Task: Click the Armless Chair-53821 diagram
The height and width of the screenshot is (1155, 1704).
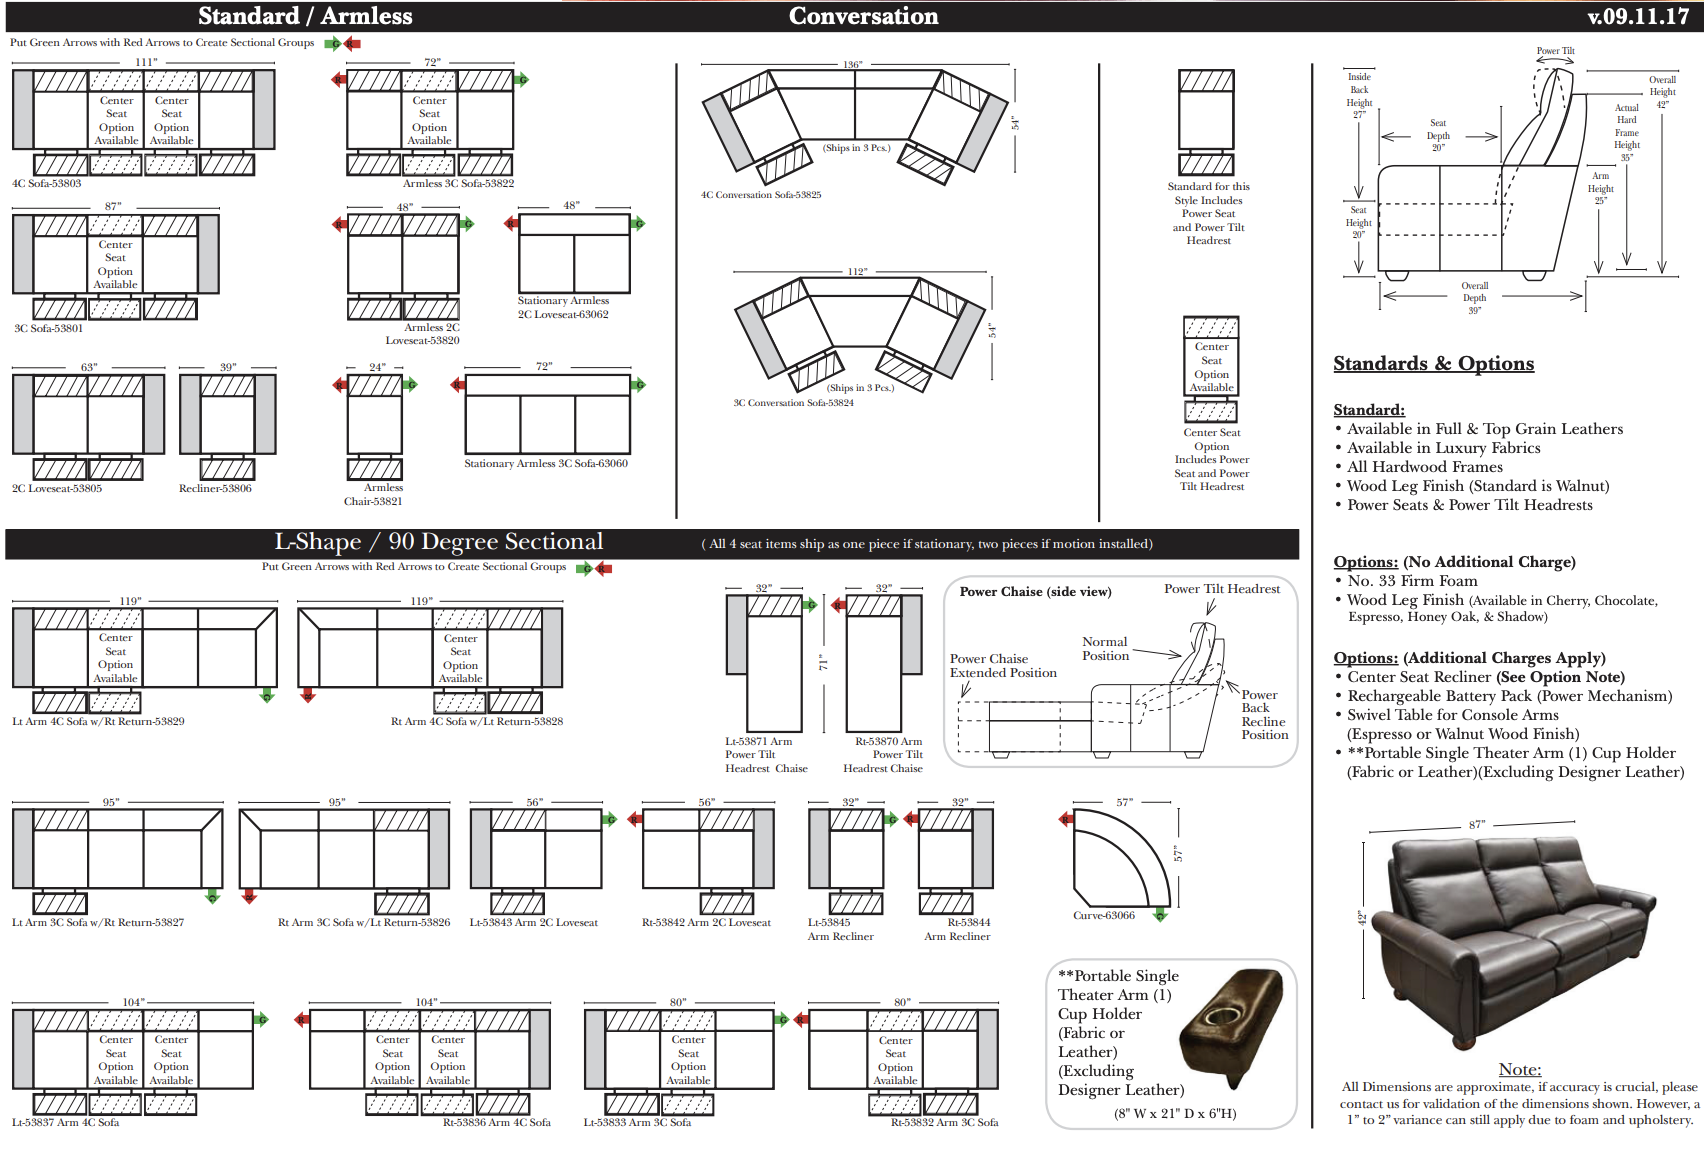Action: 375,427
